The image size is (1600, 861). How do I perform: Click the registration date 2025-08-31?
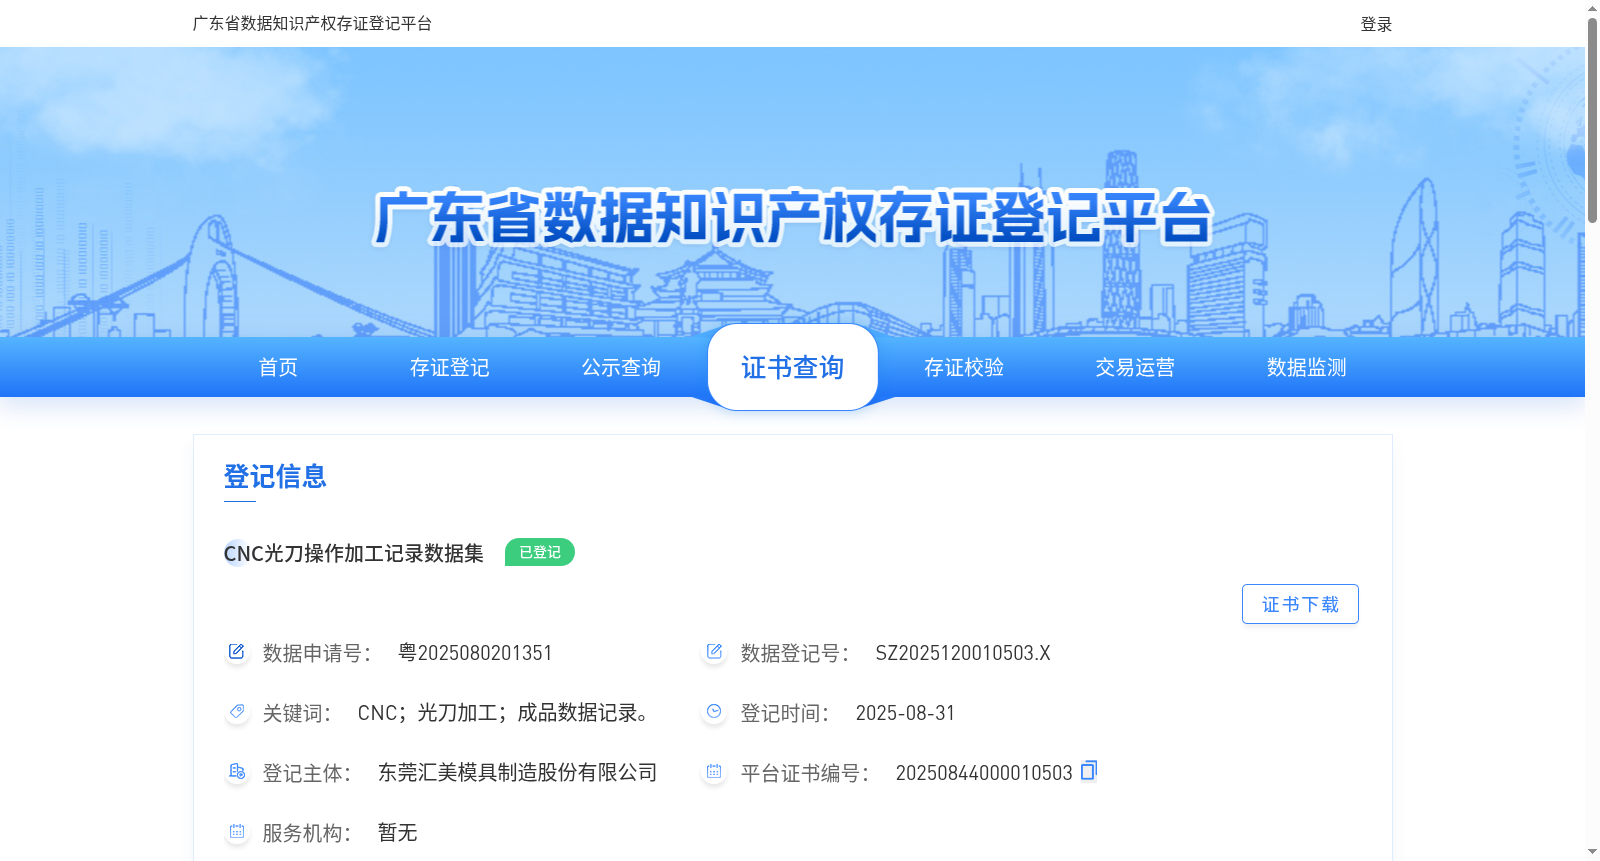(x=905, y=713)
